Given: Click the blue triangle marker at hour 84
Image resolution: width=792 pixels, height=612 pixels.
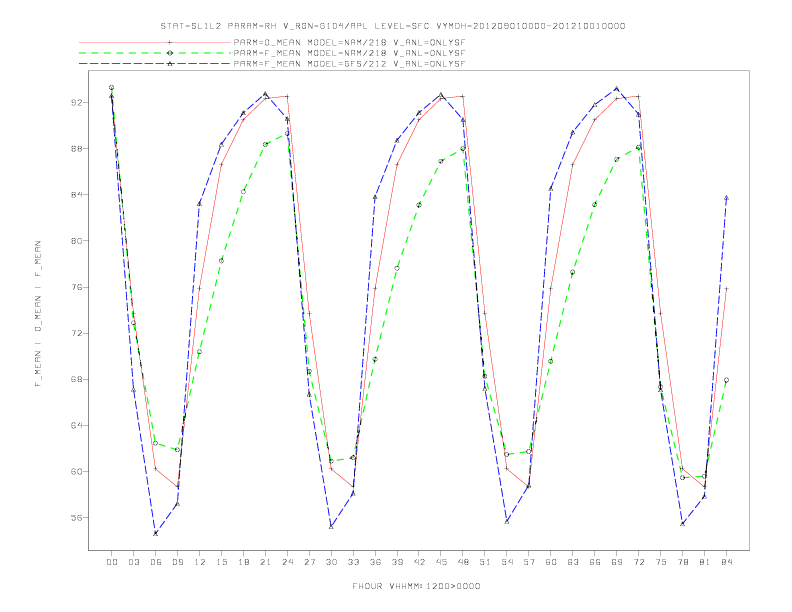Looking at the screenshot, I should tap(726, 198).
